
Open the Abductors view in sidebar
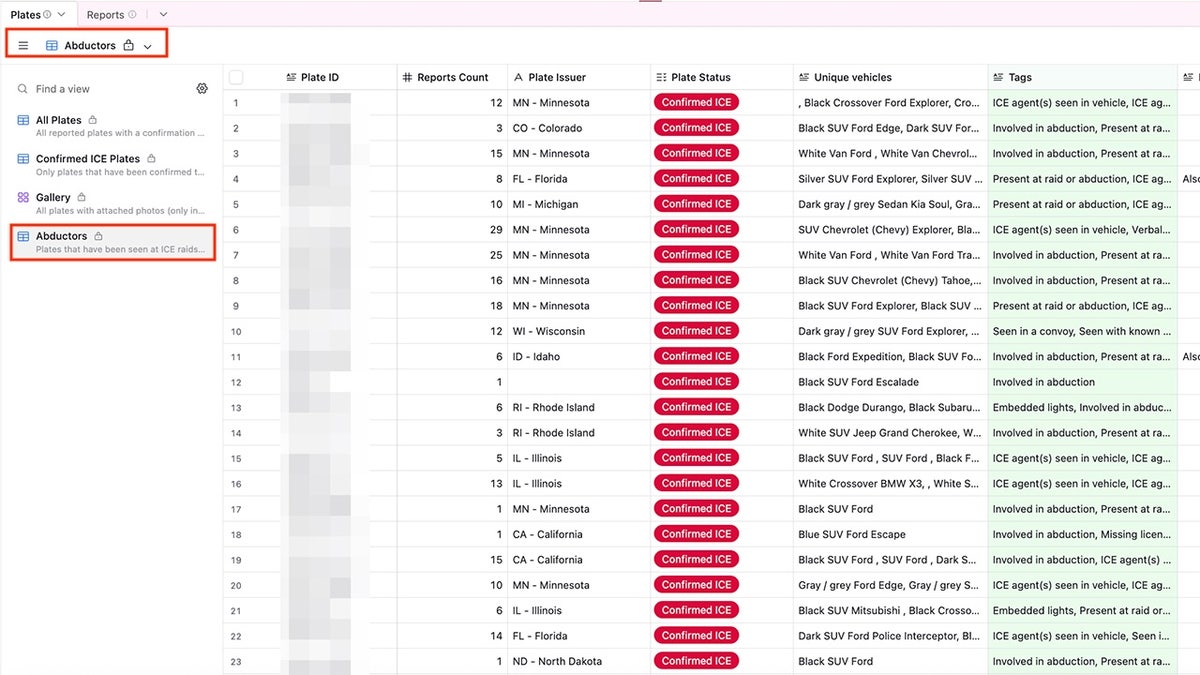tap(62, 237)
